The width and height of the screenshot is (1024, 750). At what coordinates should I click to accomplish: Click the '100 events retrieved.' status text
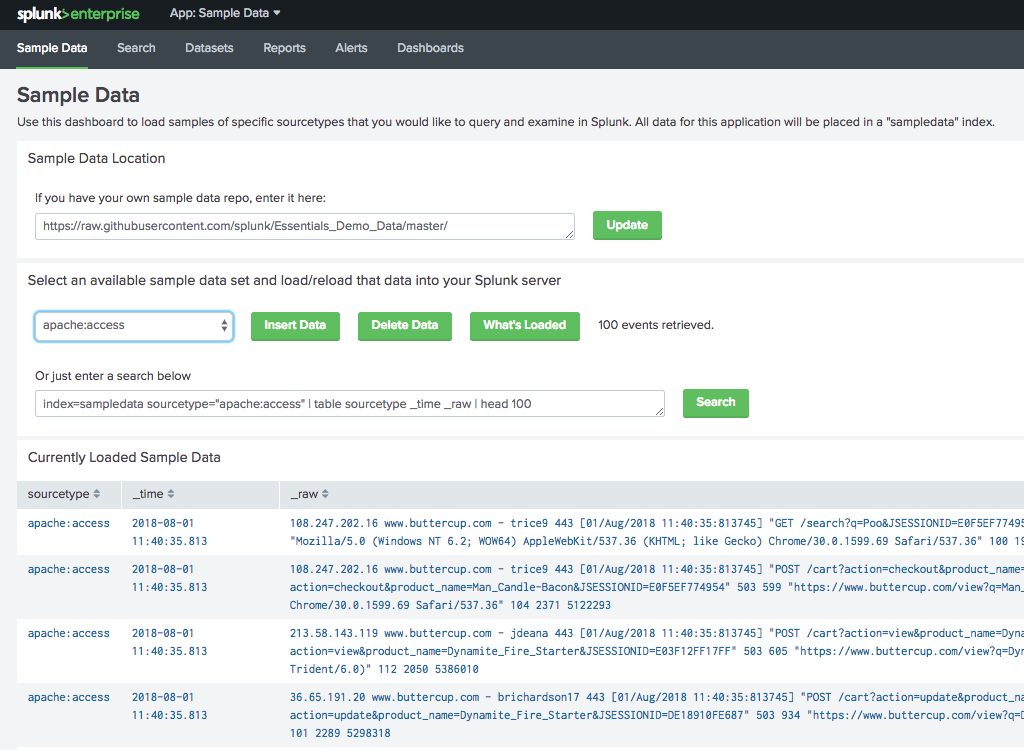tap(656, 325)
